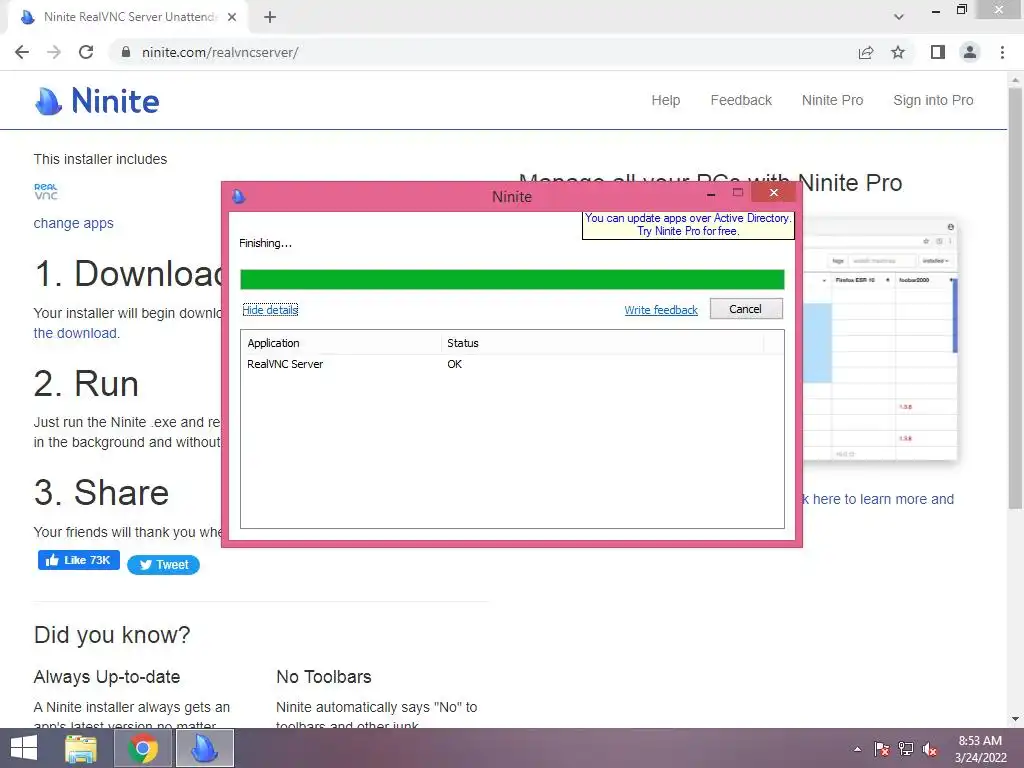This screenshot has height=768, width=1024.
Task: Cancel the Ninite installation
Action: [x=746, y=309]
